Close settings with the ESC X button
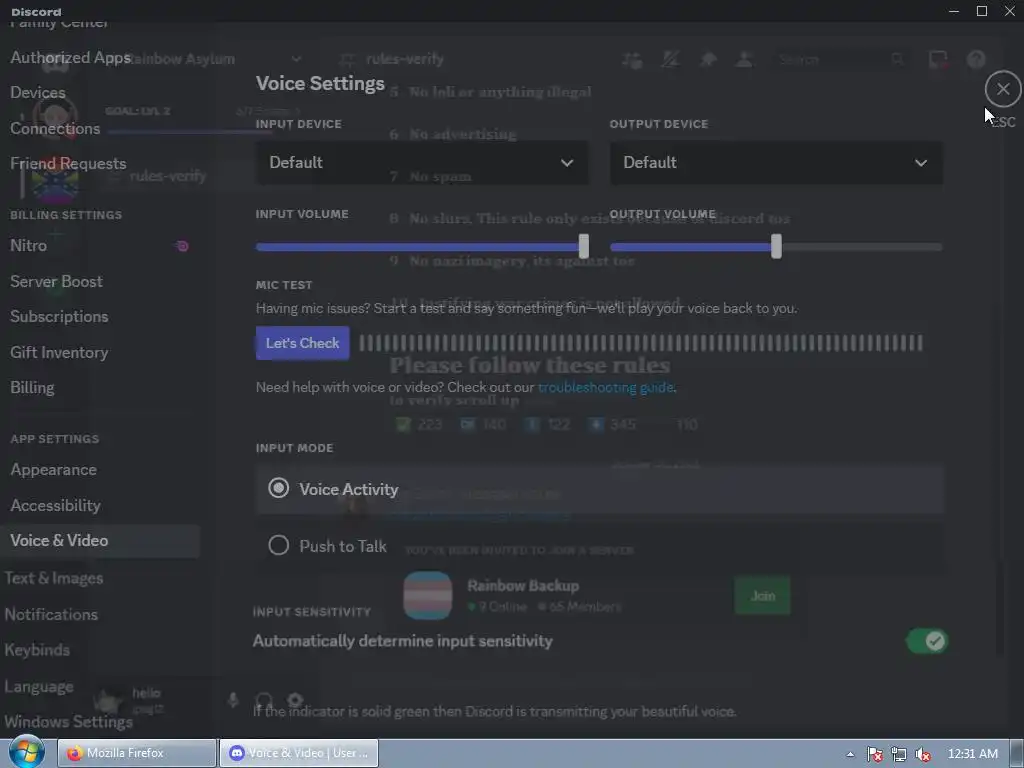This screenshot has width=1024, height=768. click(1003, 89)
